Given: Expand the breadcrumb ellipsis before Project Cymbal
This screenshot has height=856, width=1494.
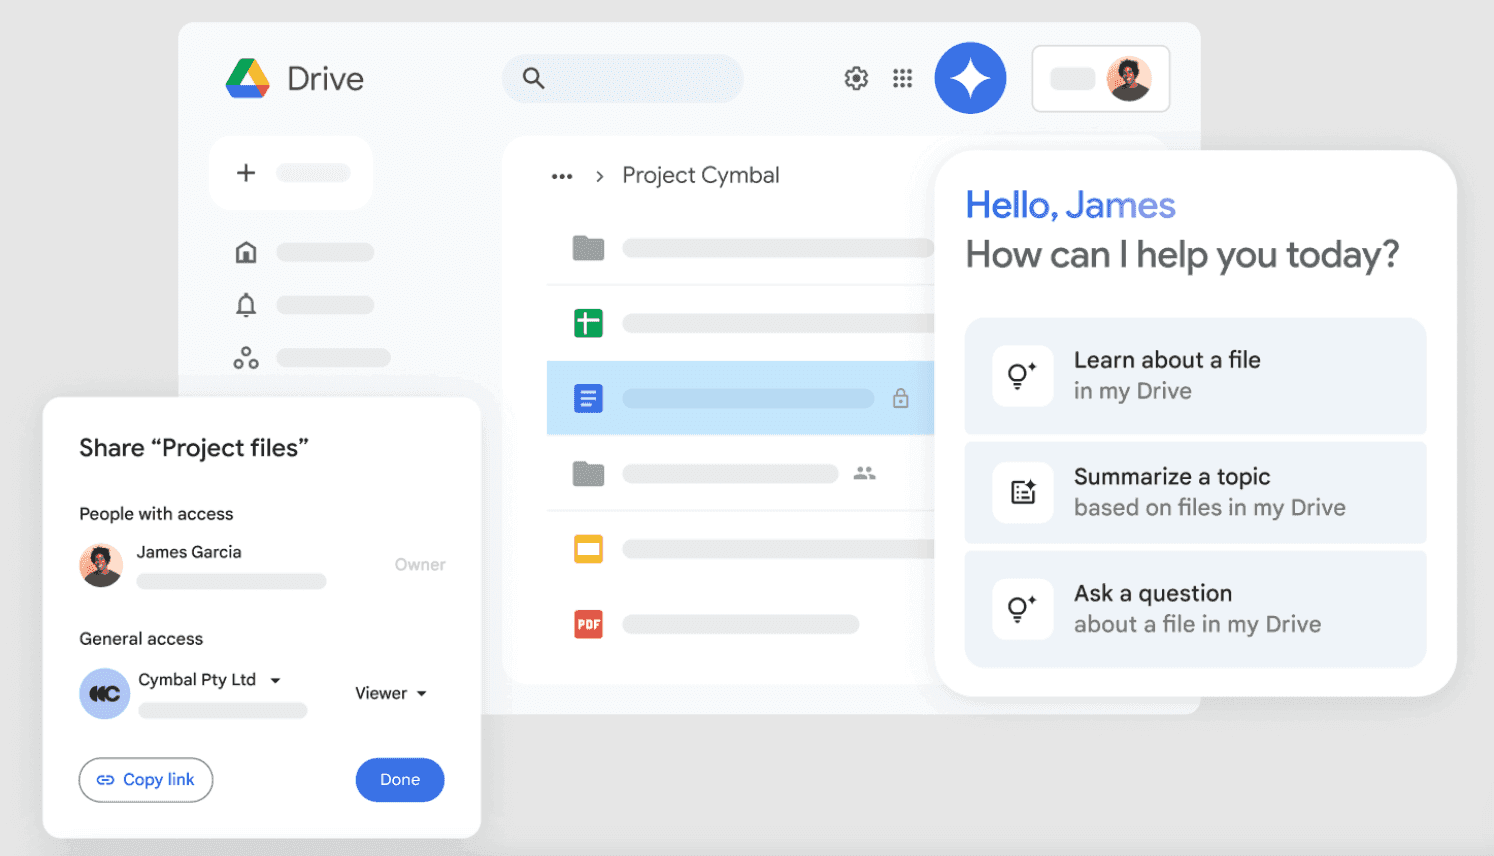Looking at the screenshot, I should coord(562,175).
